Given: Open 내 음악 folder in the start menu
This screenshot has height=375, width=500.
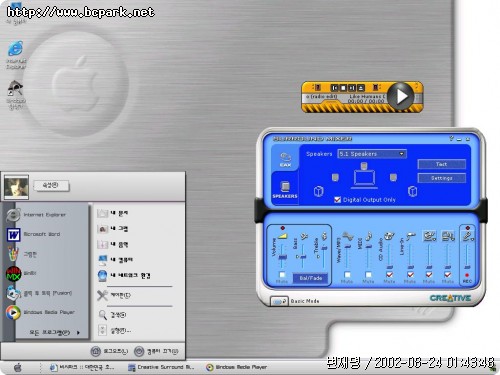Looking at the screenshot, I should click(x=113, y=244).
